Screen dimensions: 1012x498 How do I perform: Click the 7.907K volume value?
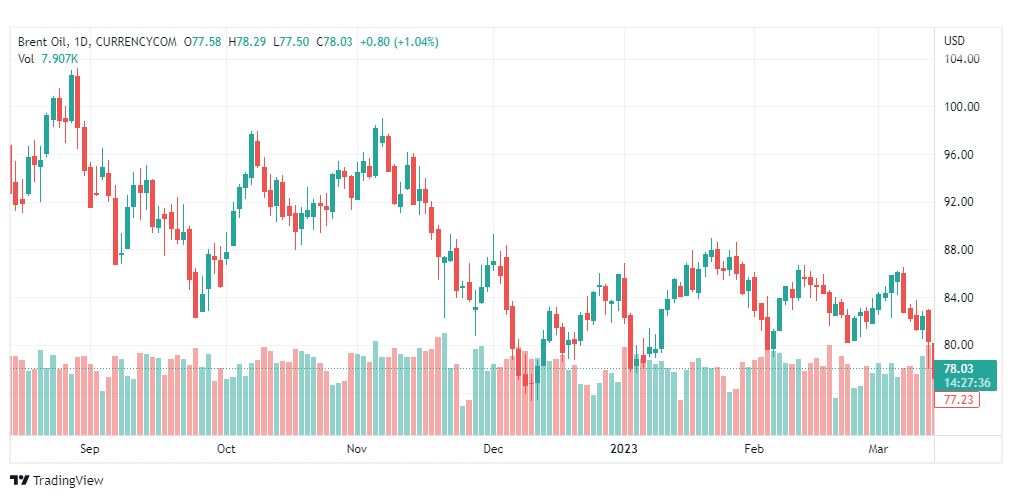click(x=60, y=59)
